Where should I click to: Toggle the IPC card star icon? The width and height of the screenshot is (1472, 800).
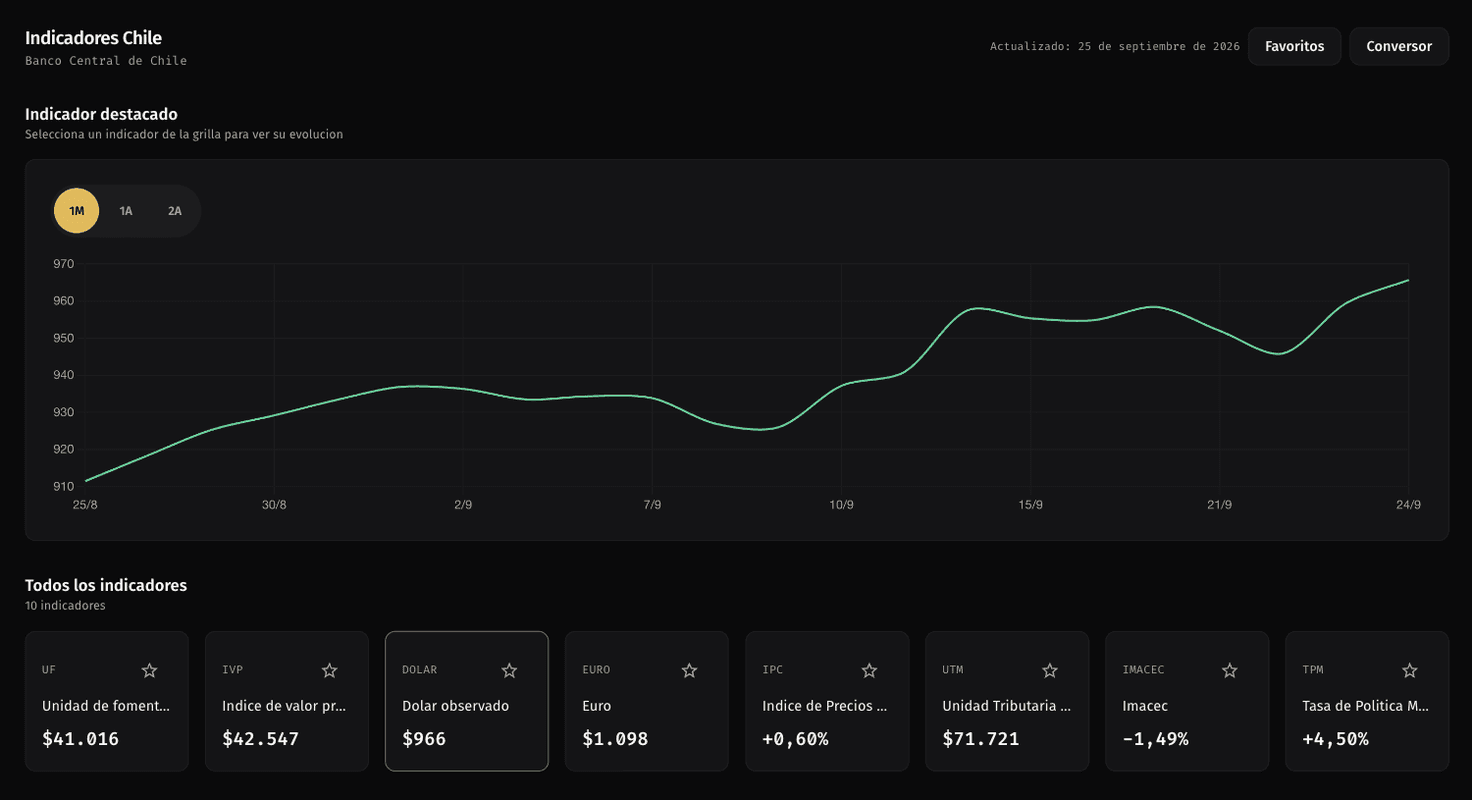tap(870, 670)
